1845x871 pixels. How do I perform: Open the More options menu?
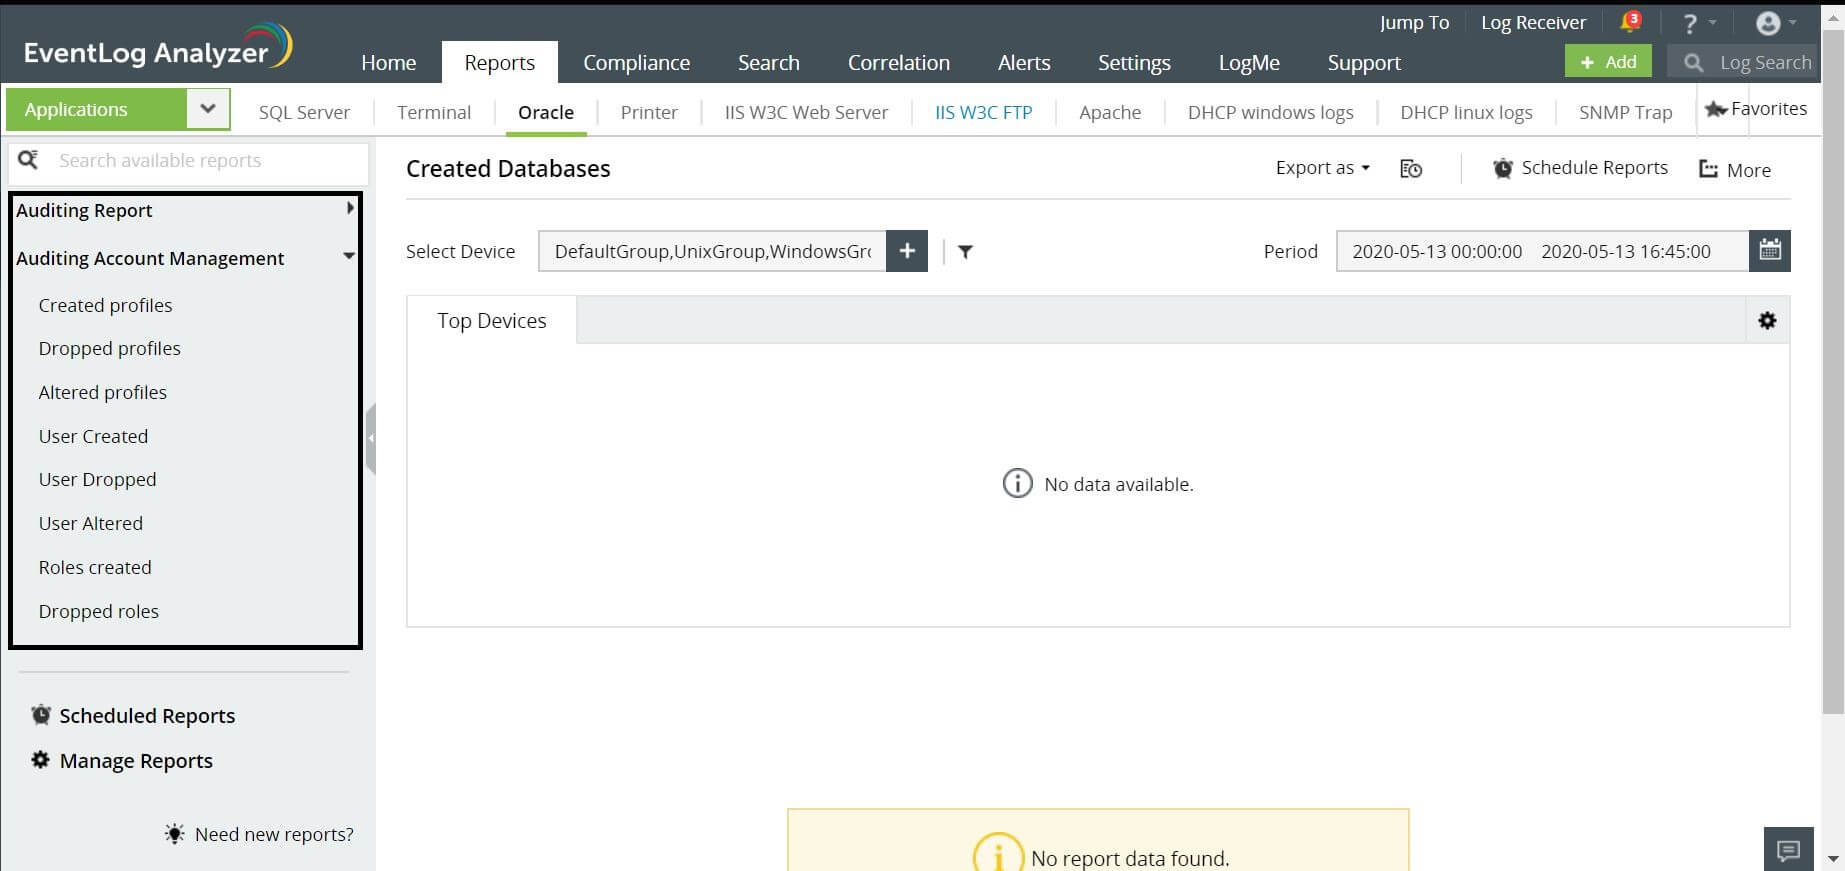[x=1735, y=170]
